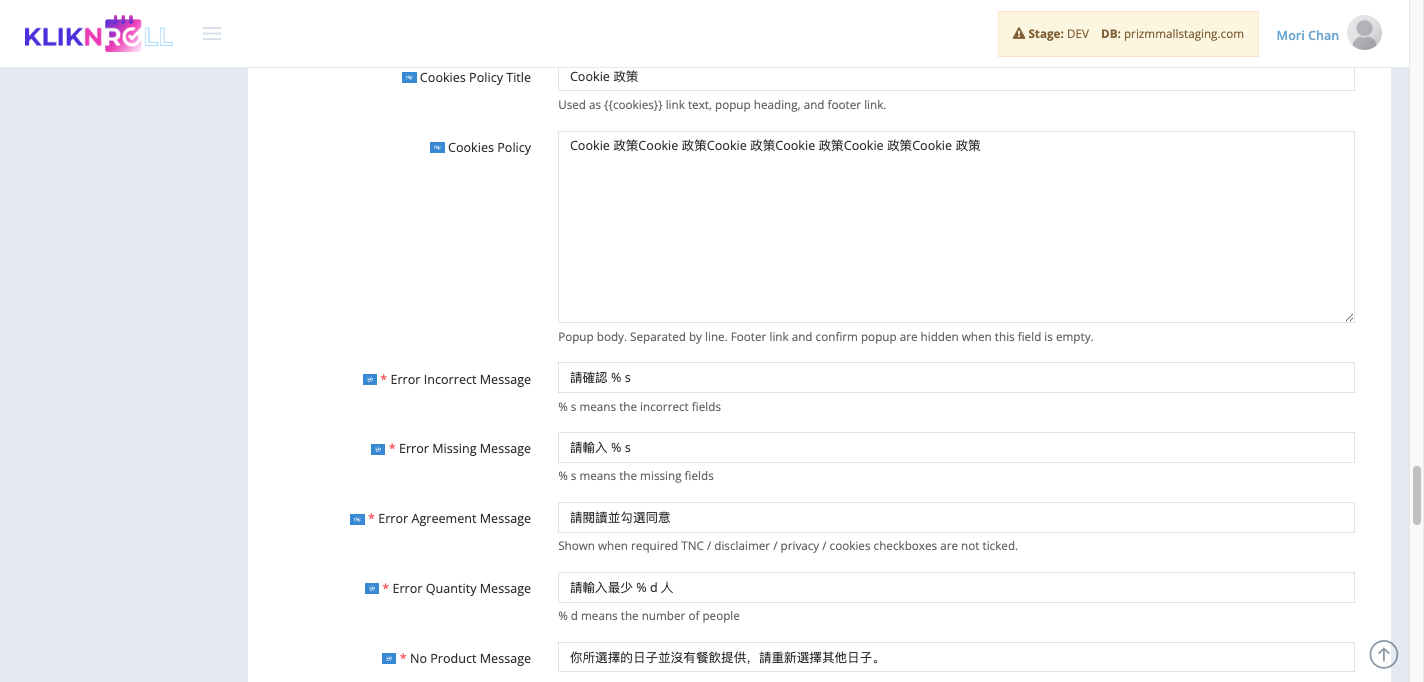The width and height of the screenshot is (1424, 682).
Task: Click hint starting 'Popup body. Separated by line'
Action: 826,337
